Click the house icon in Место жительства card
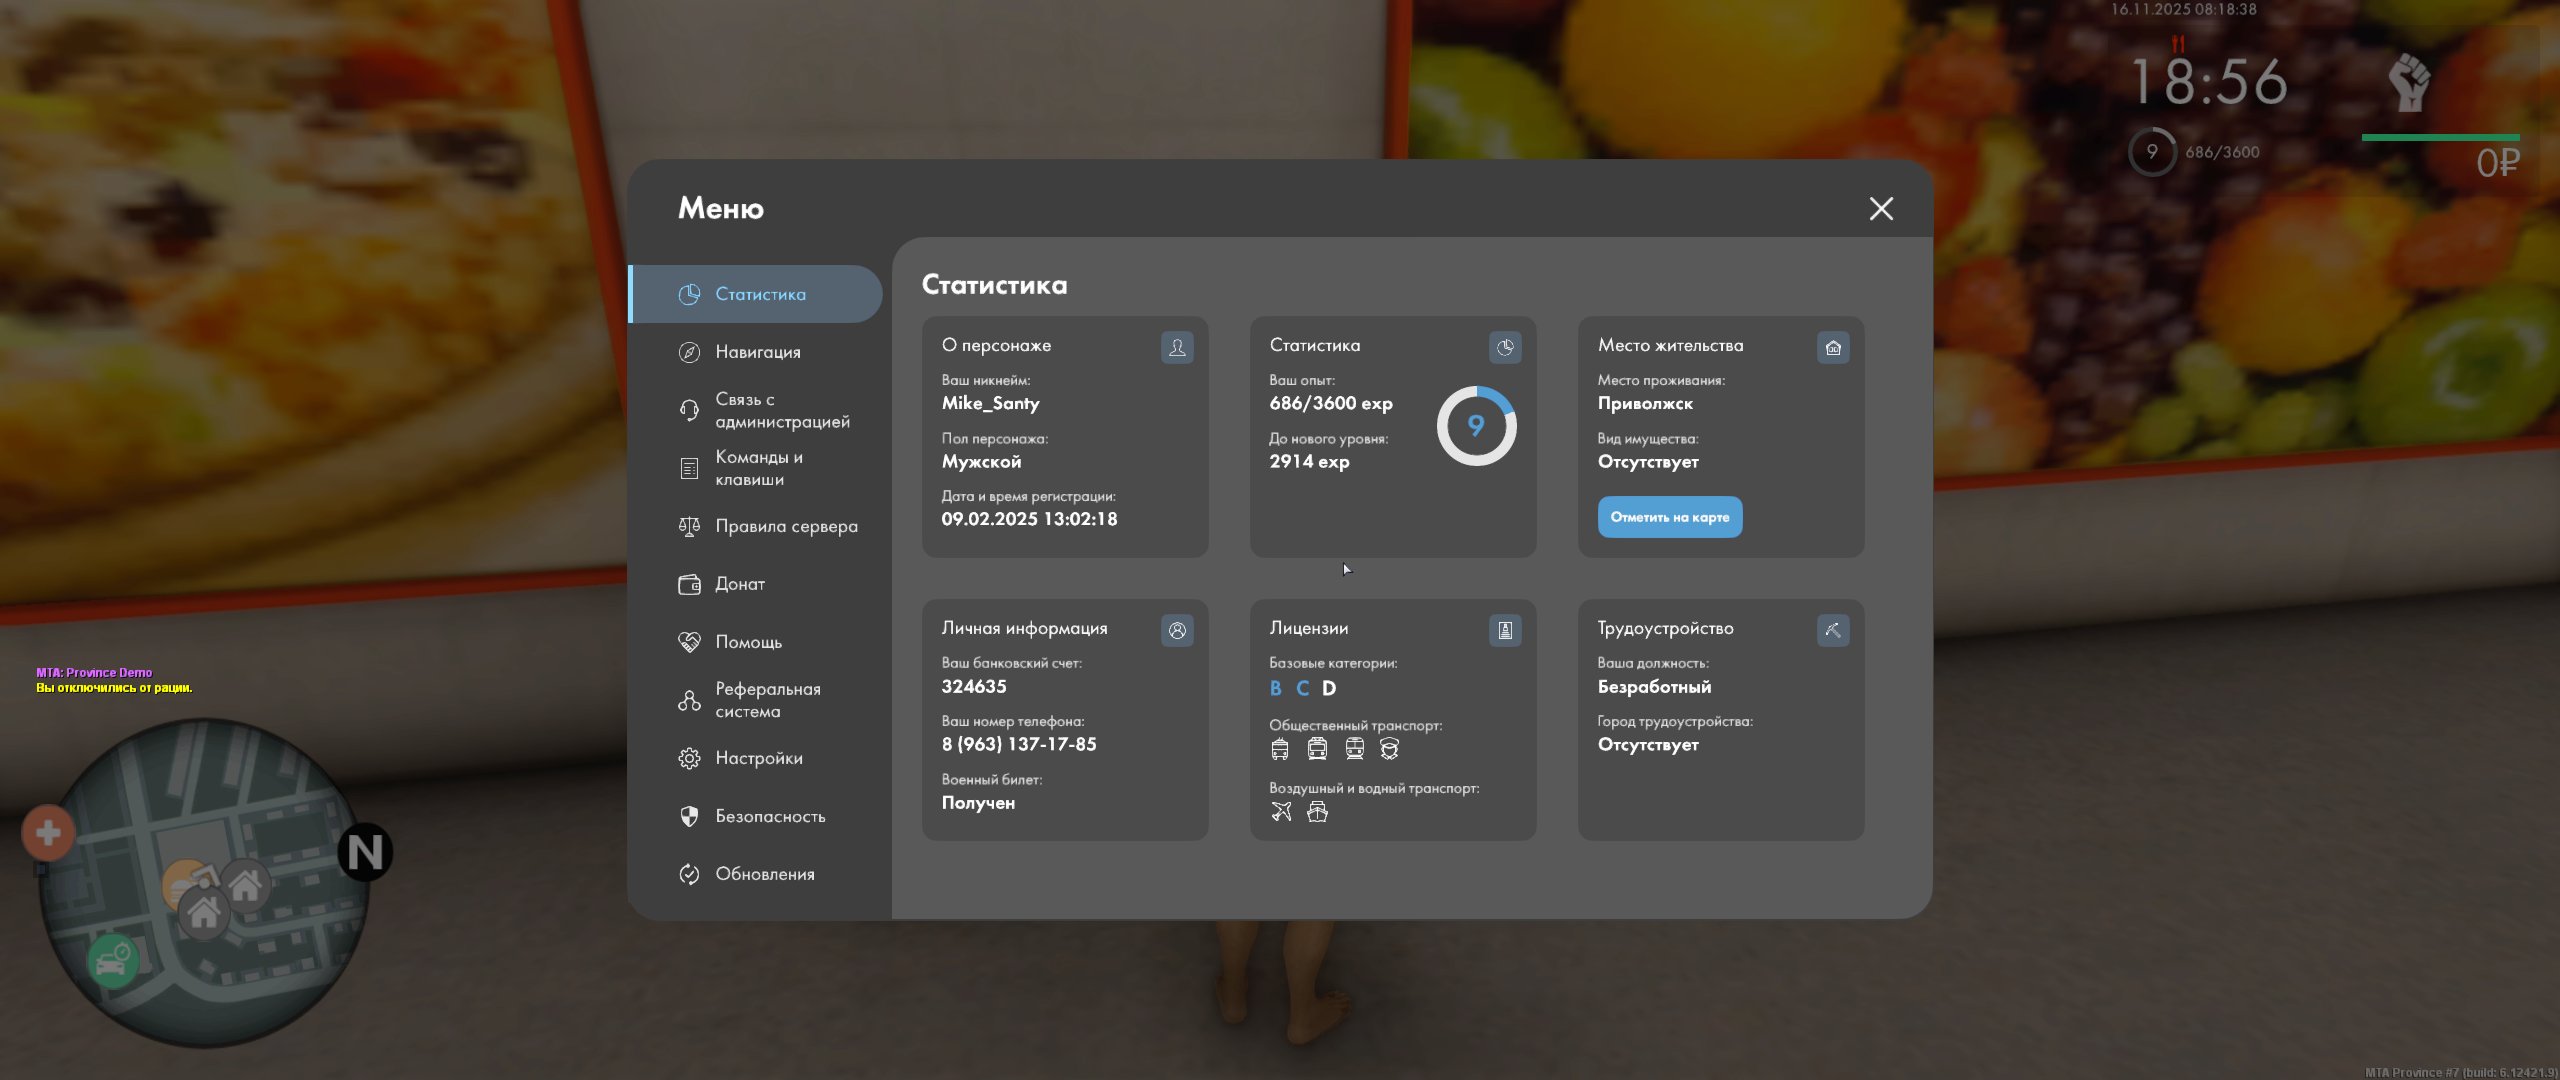2560x1080 pixels. point(1832,347)
